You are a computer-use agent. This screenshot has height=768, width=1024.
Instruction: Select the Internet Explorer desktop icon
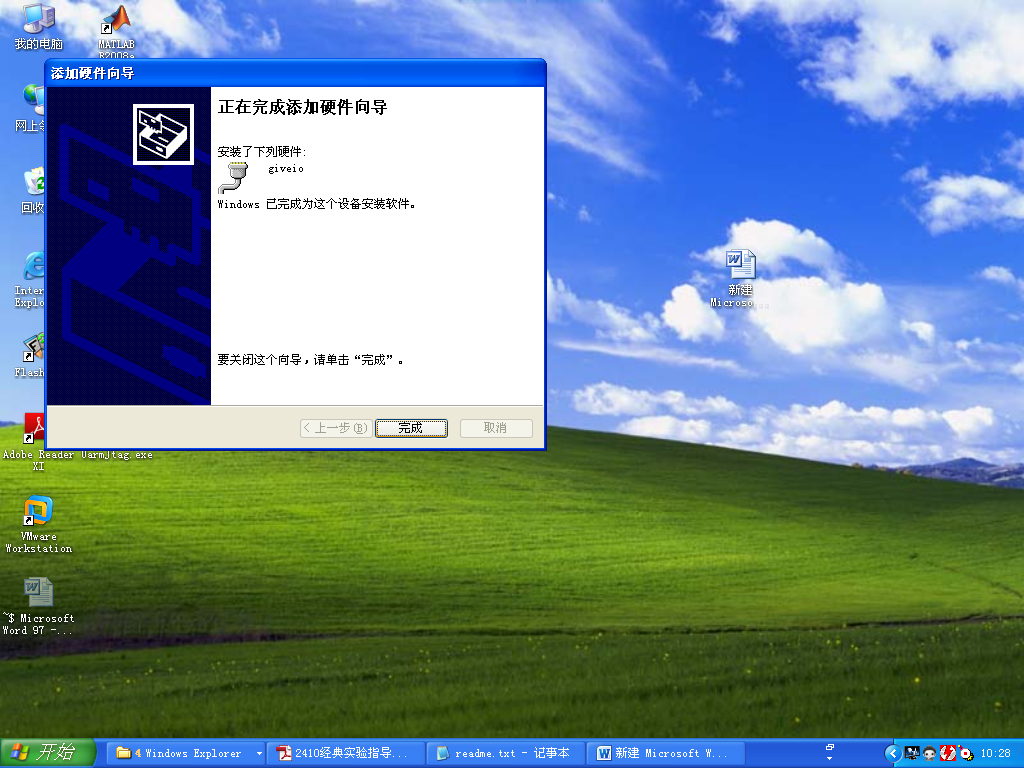(x=30, y=279)
